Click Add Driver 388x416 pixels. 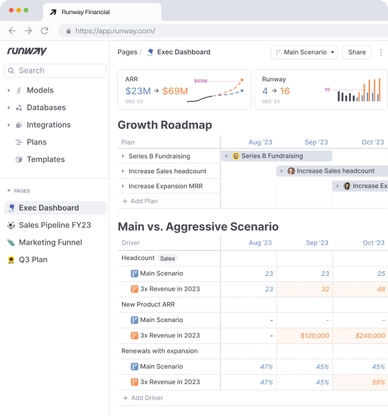(x=143, y=398)
